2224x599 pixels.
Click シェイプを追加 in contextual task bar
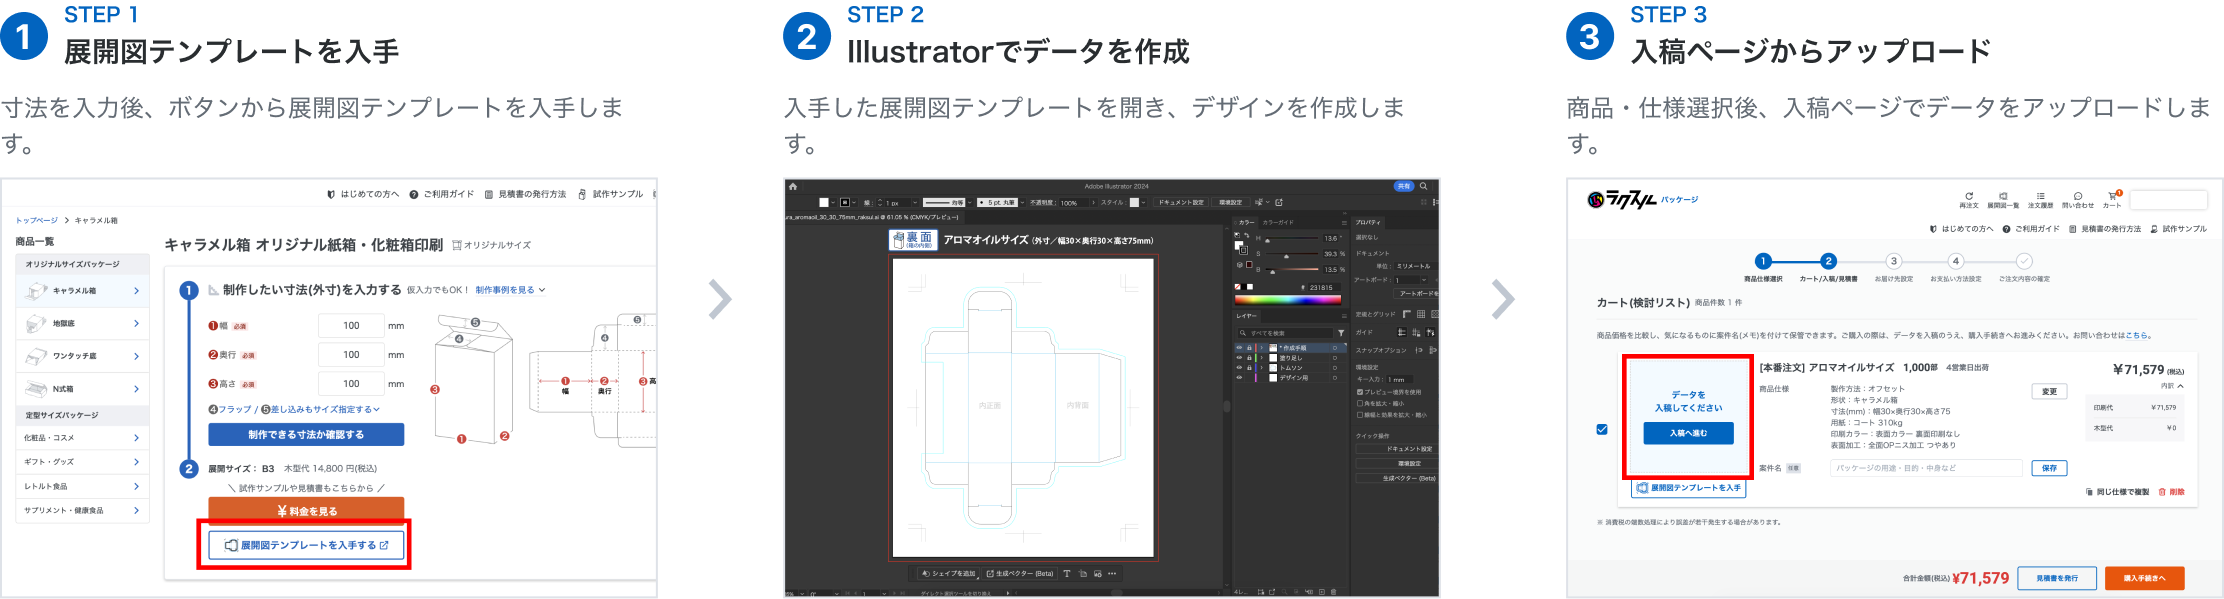(x=949, y=574)
